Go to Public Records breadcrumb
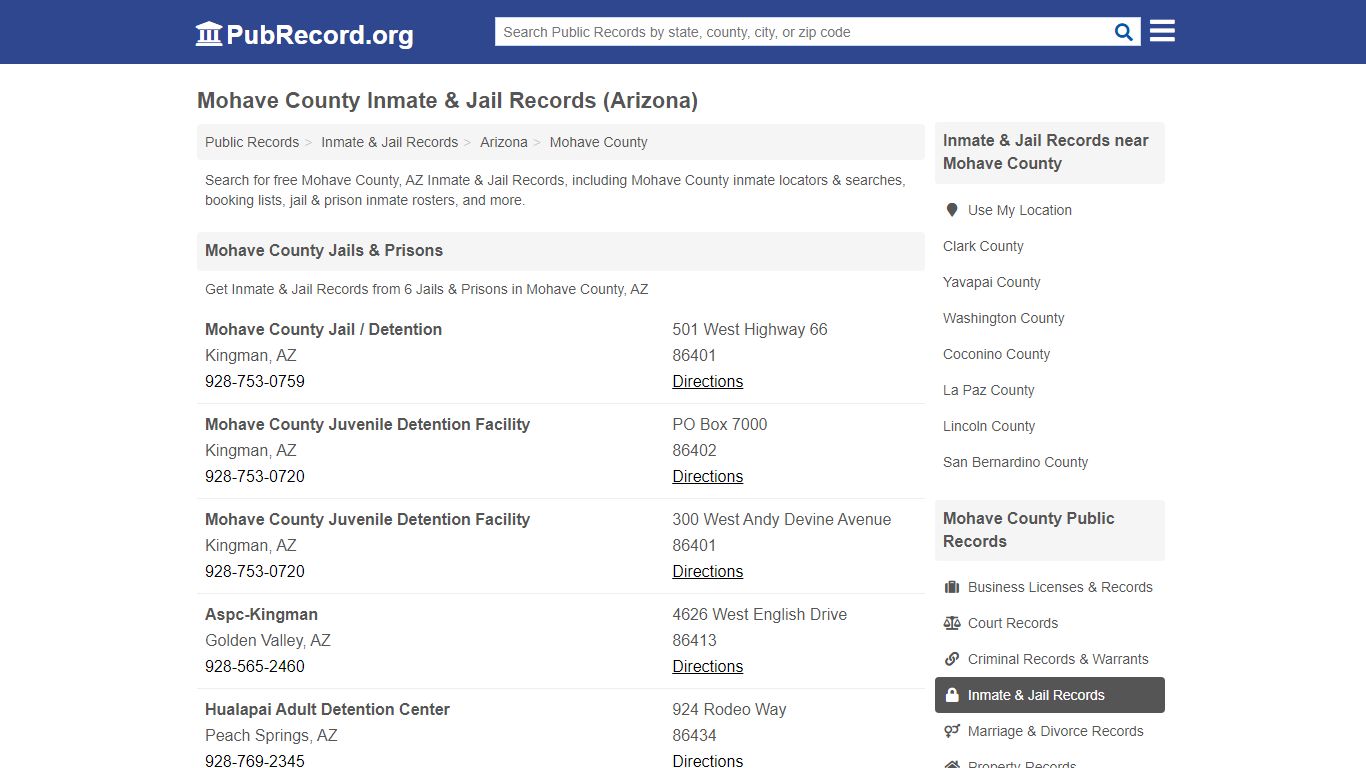Viewport: 1366px width, 768px height. pyautogui.click(x=252, y=142)
